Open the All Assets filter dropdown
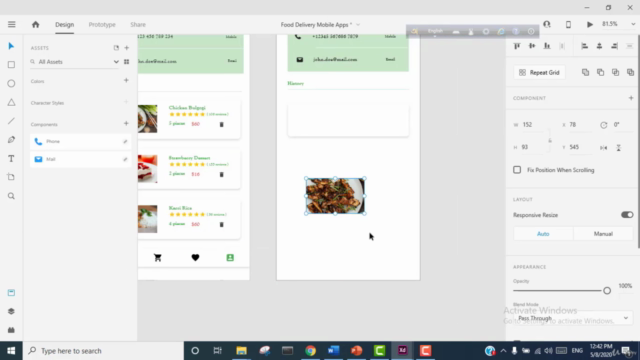This screenshot has height=360, width=640. [116, 62]
